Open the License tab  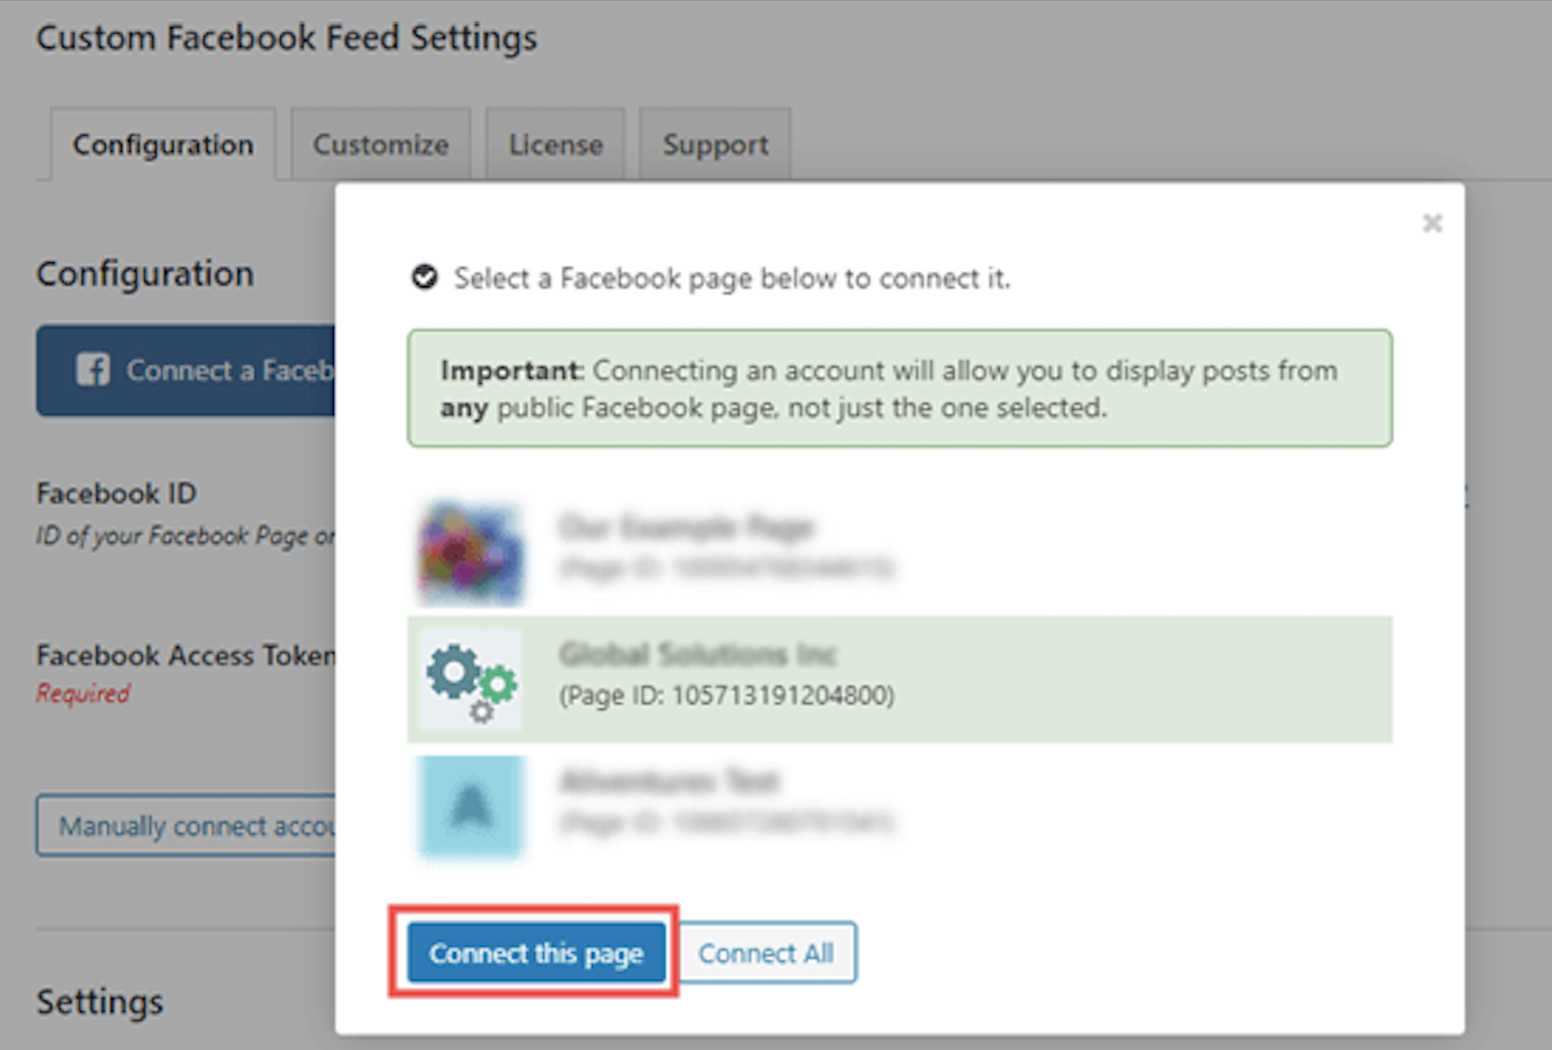point(555,145)
